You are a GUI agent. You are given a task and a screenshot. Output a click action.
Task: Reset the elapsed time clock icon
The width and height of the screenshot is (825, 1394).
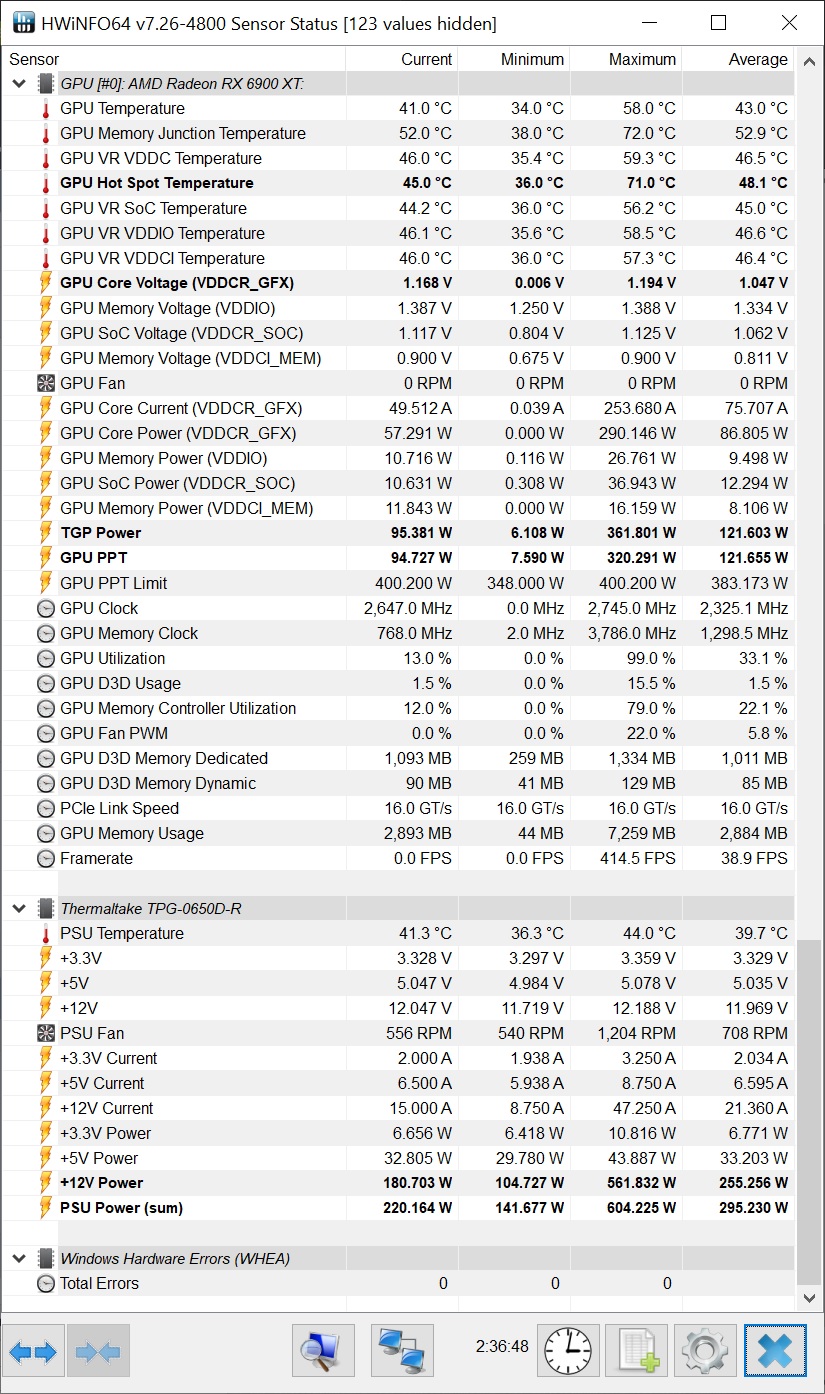(568, 1352)
